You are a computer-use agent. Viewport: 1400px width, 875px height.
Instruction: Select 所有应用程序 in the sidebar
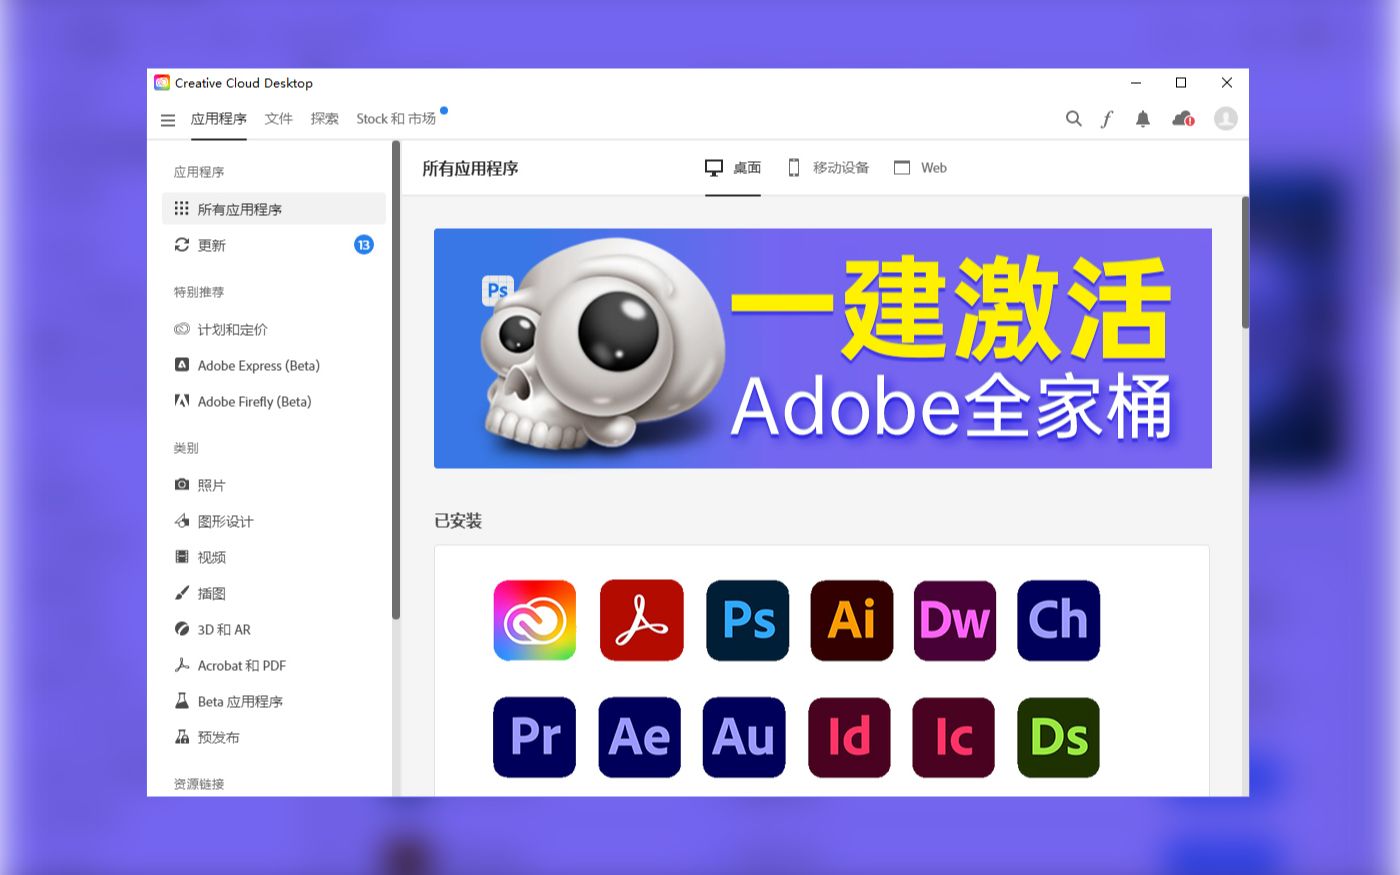click(x=274, y=209)
